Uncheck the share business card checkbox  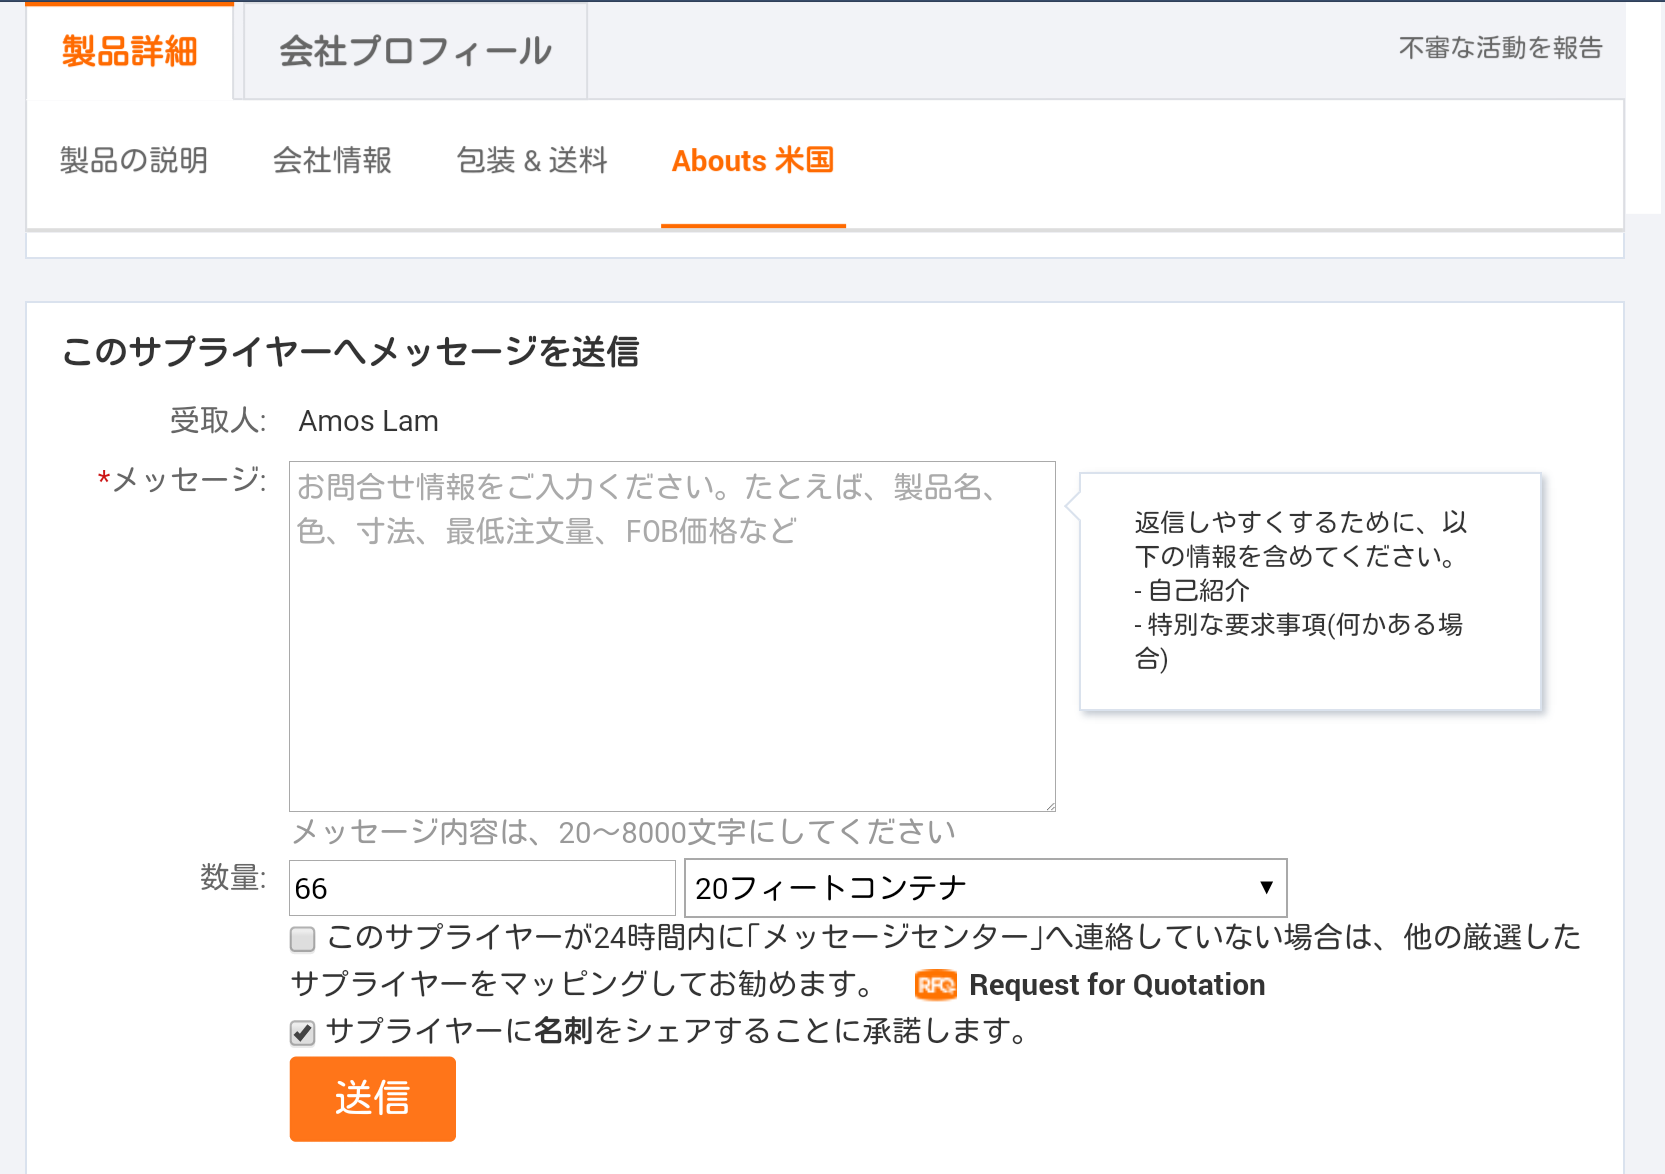[x=302, y=1033]
